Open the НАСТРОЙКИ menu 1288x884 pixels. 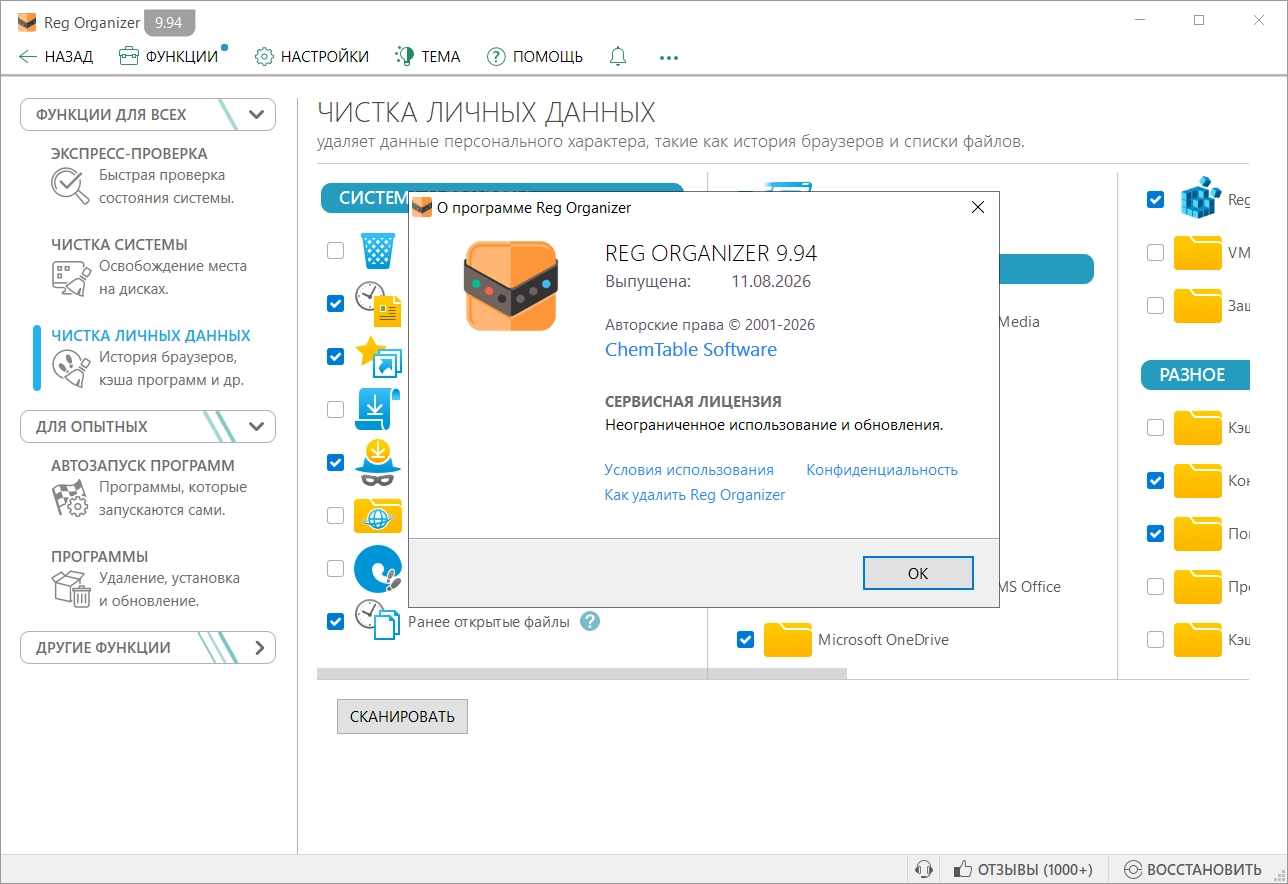click(311, 57)
